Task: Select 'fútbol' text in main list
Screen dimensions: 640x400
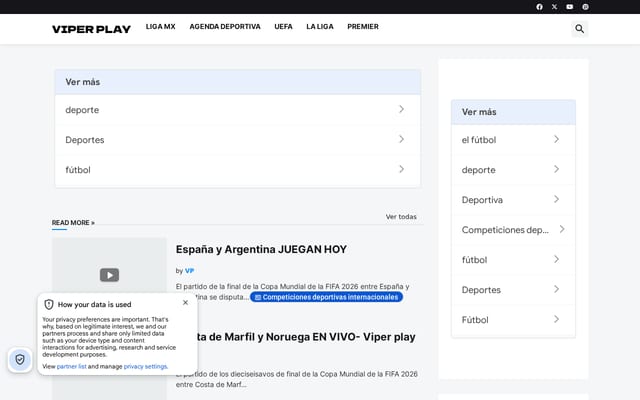Action: point(78,170)
